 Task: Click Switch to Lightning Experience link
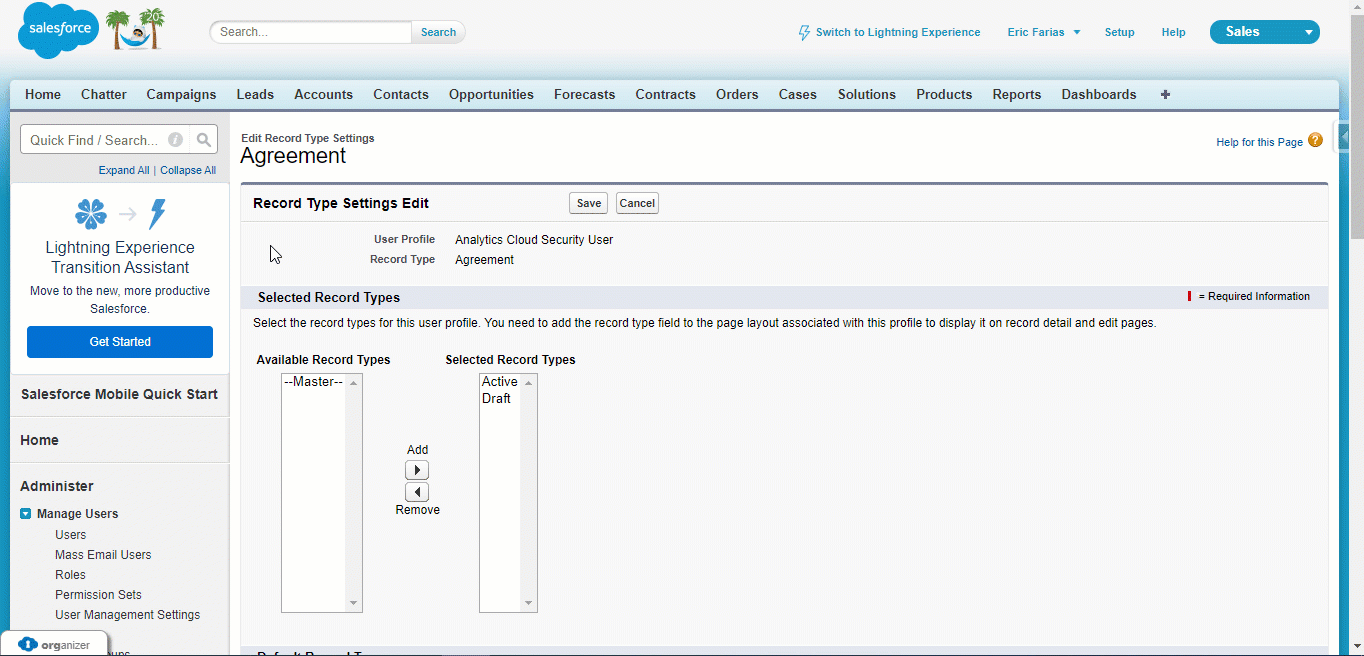coord(898,32)
